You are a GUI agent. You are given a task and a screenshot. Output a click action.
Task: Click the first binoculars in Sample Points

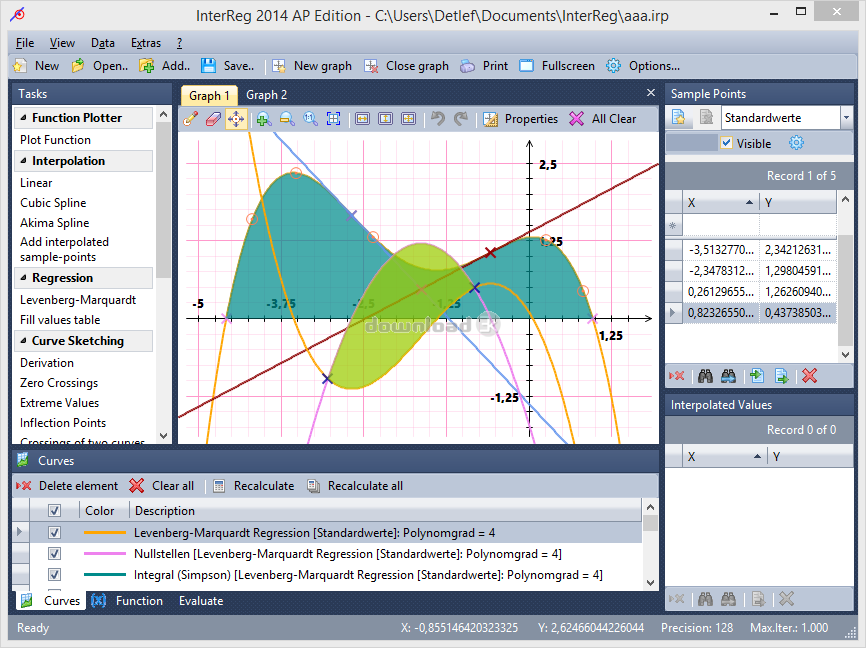tap(705, 376)
